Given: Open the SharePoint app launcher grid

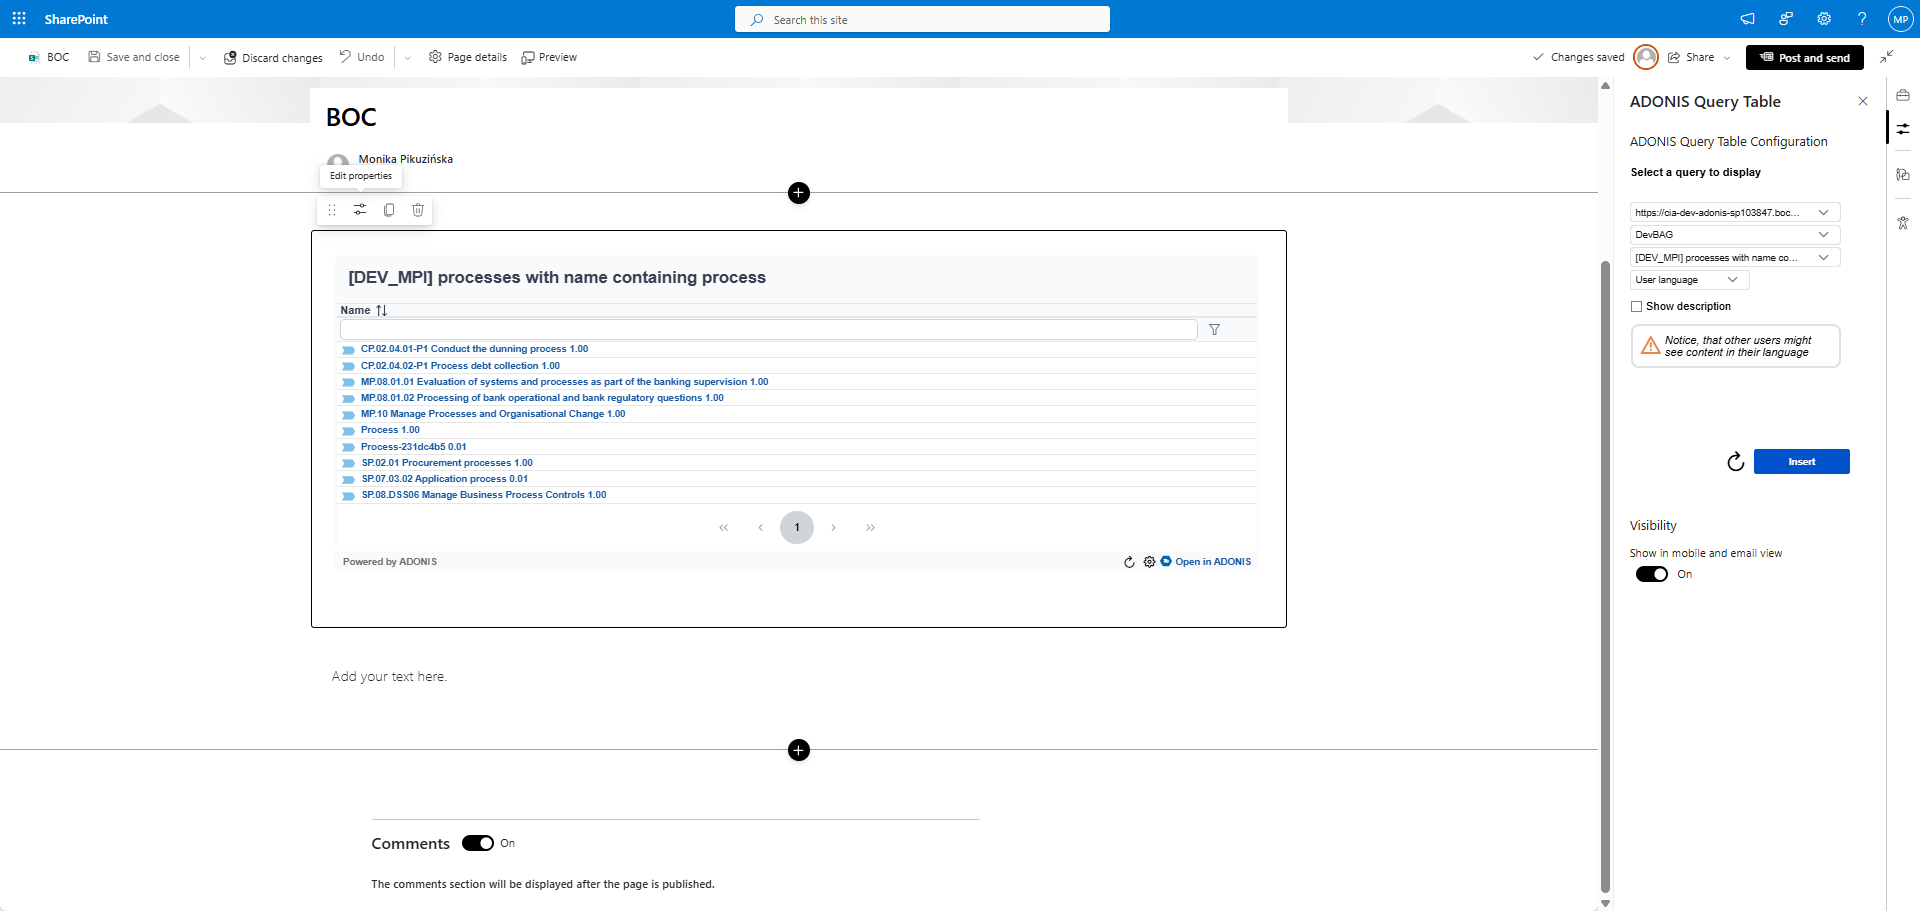Looking at the screenshot, I should click(19, 19).
